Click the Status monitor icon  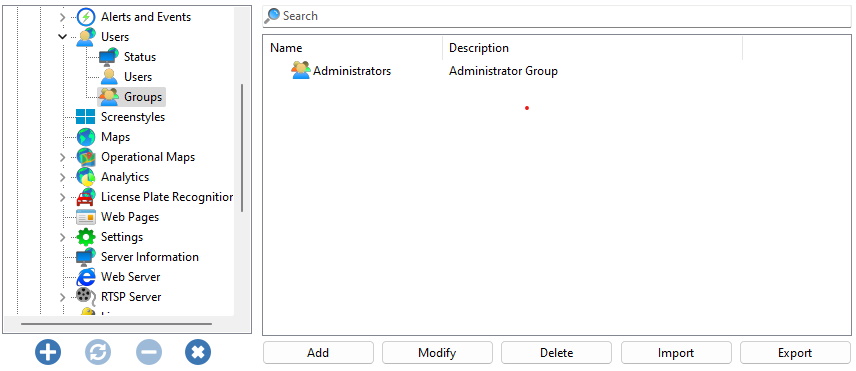[109, 57]
